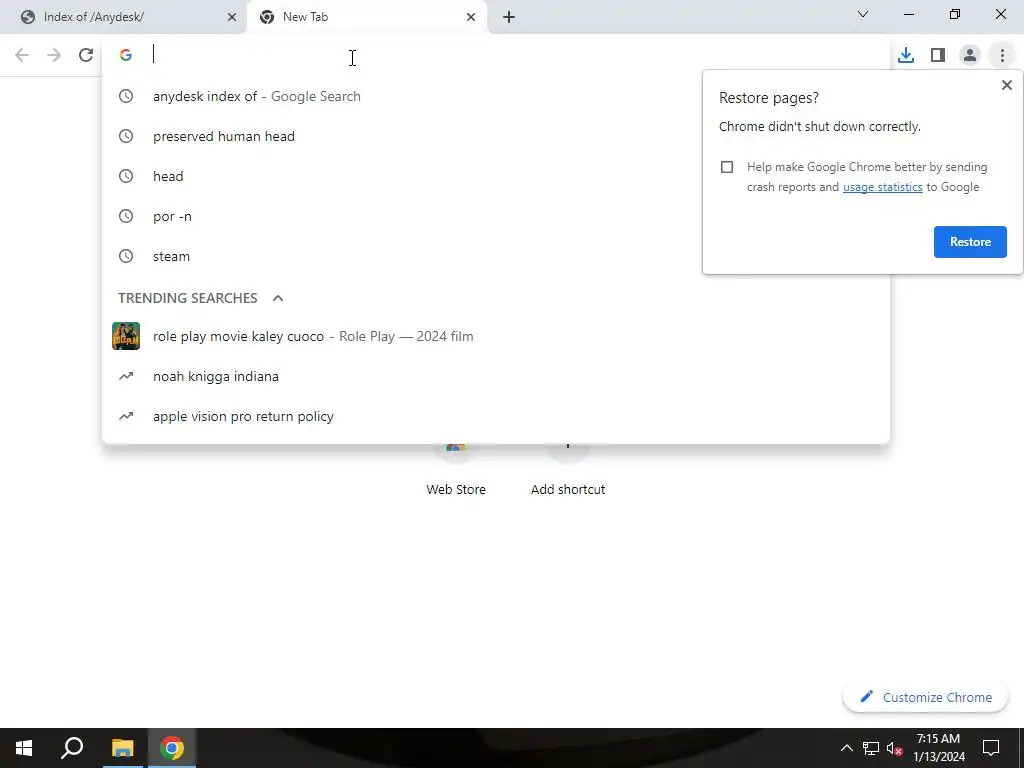The image size is (1024, 768).
Task: Click trending arrow icon beside noah knigga
Action: click(126, 376)
